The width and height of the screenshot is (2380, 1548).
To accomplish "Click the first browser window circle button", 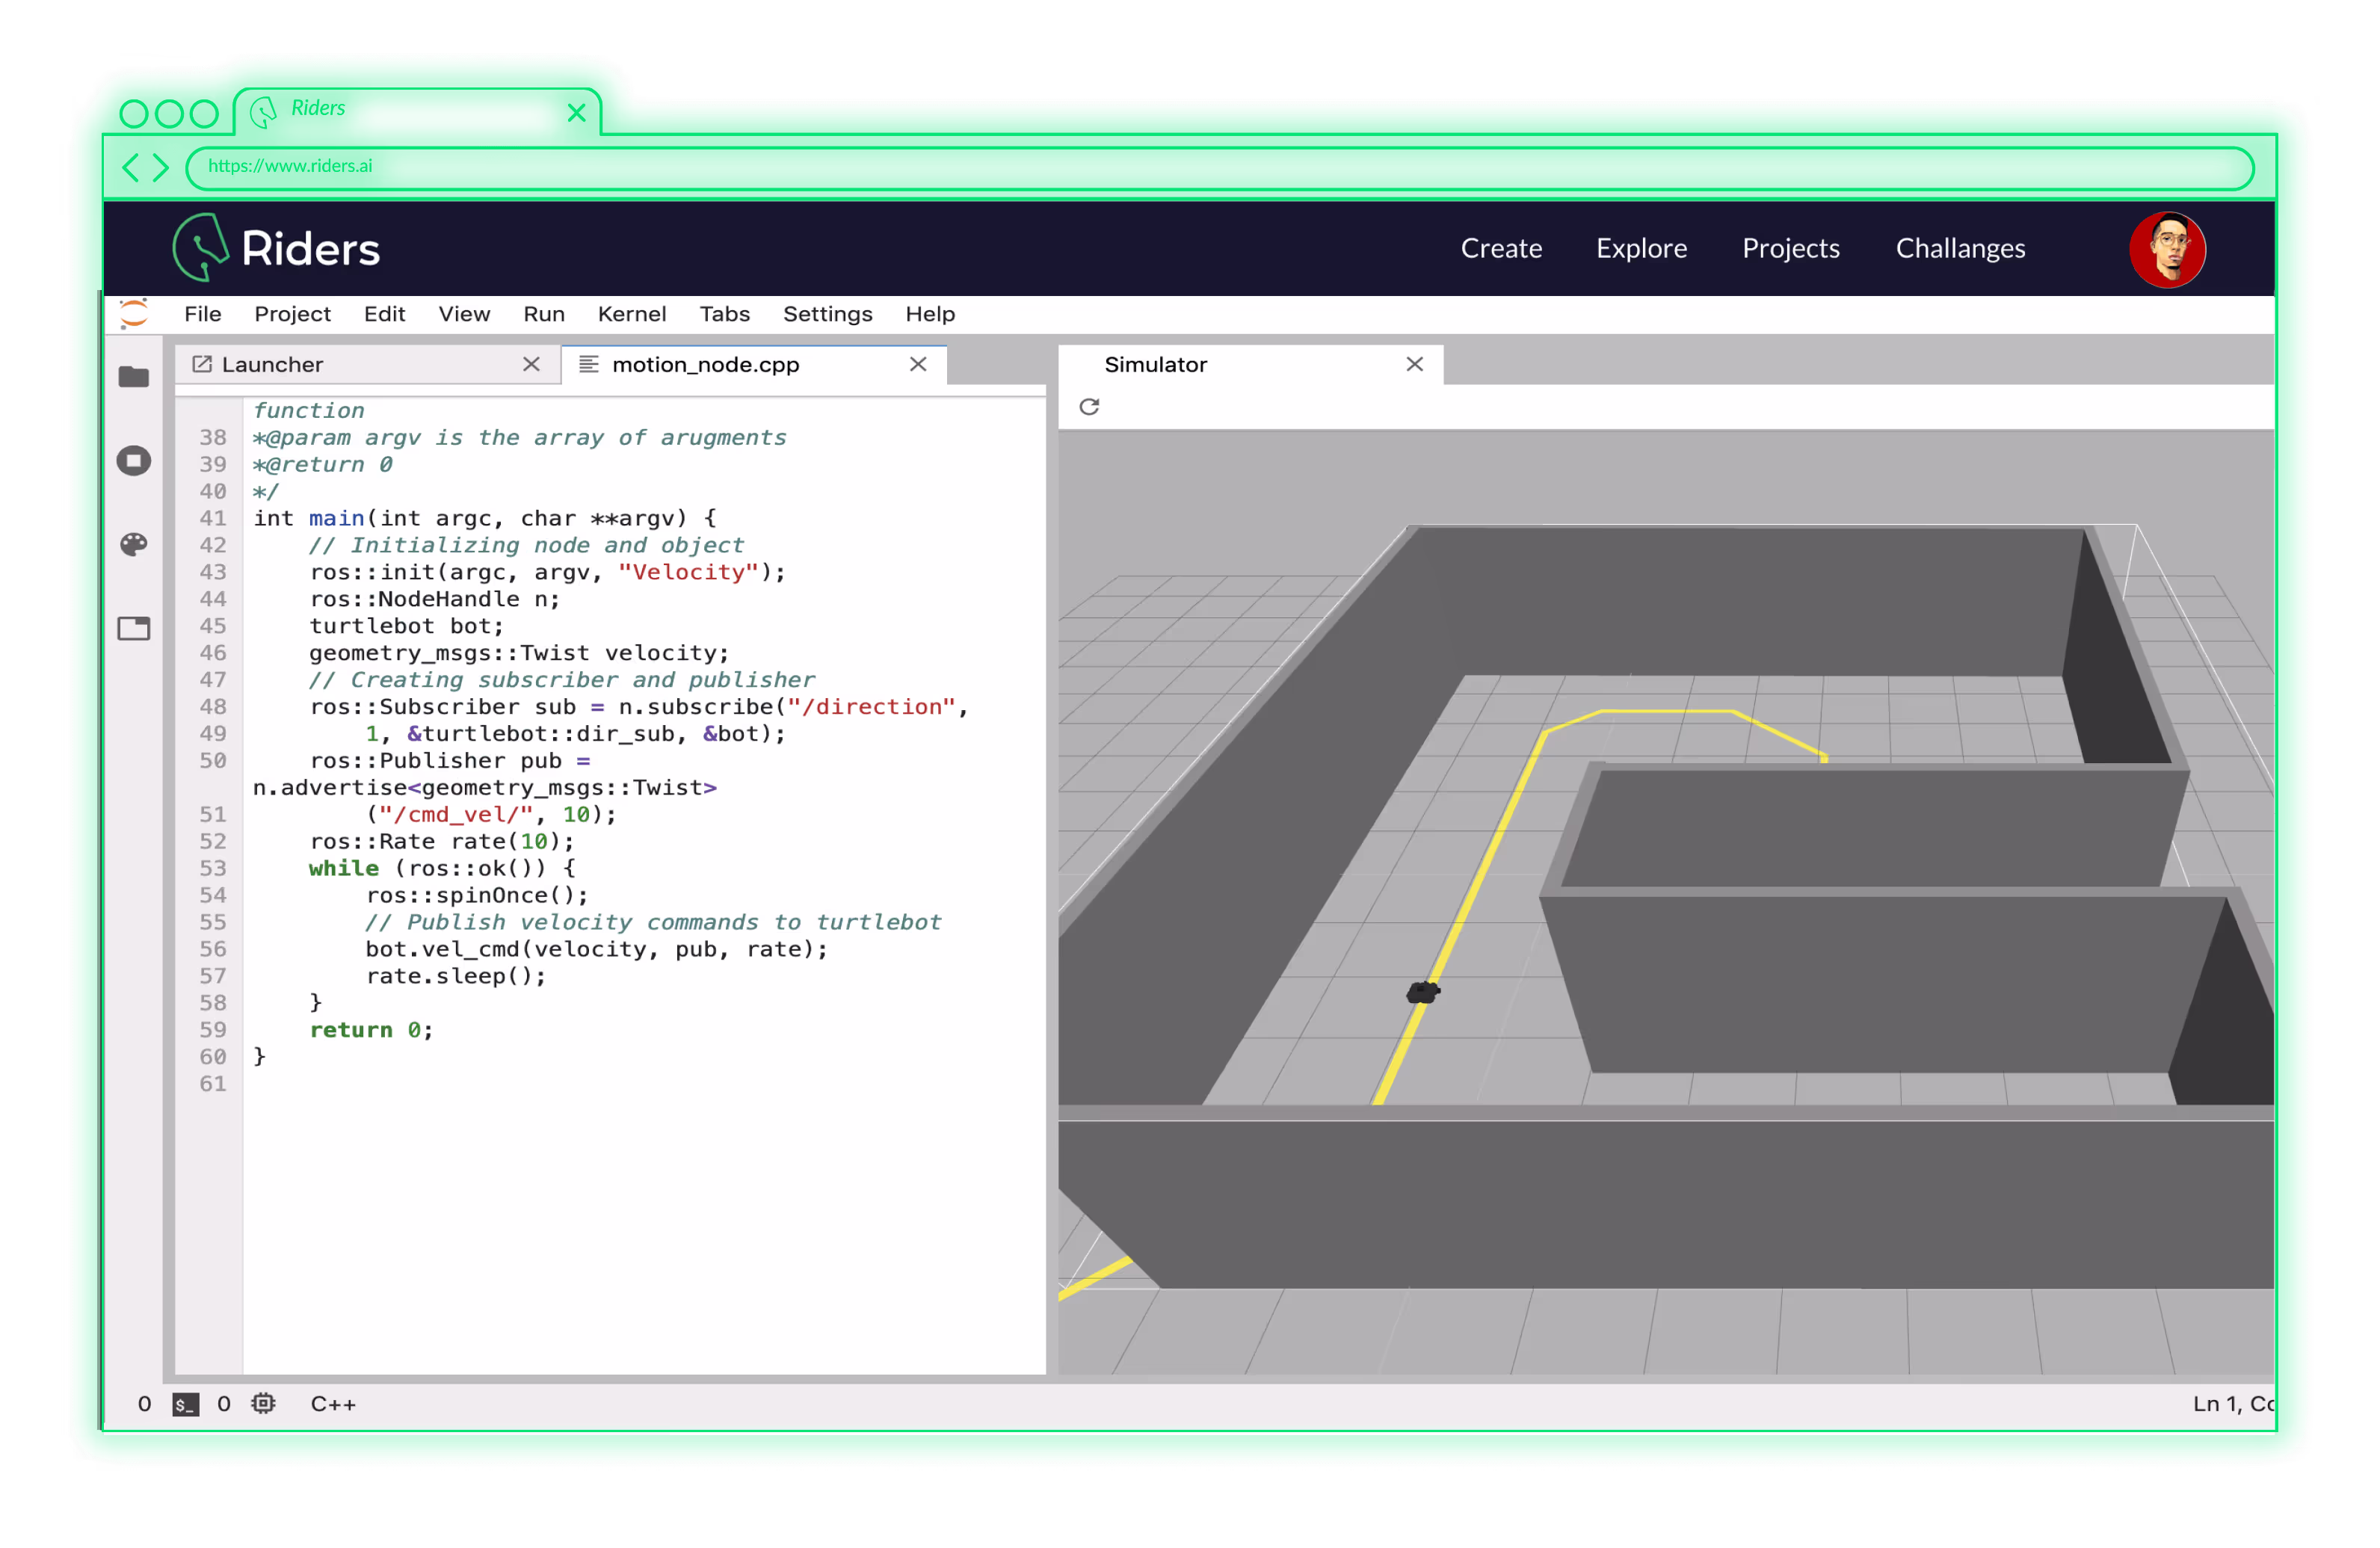I will 134,113.
